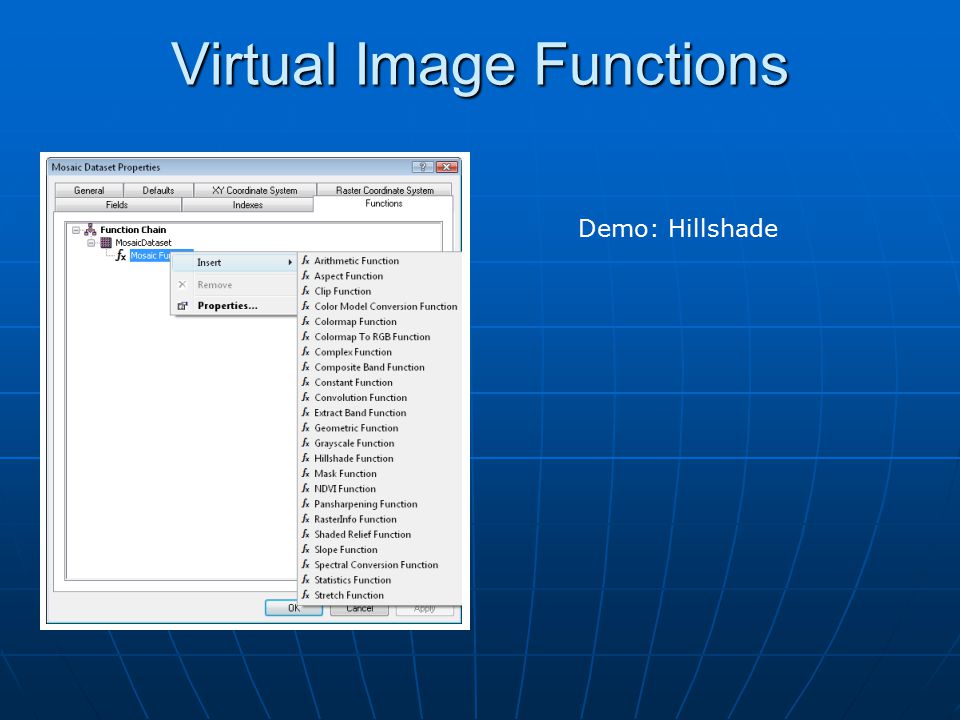Image resolution: width=960 pixels, height=720 pixels.
Task: Switch to the Defaults tab
Action: click(x=159, y=190)
